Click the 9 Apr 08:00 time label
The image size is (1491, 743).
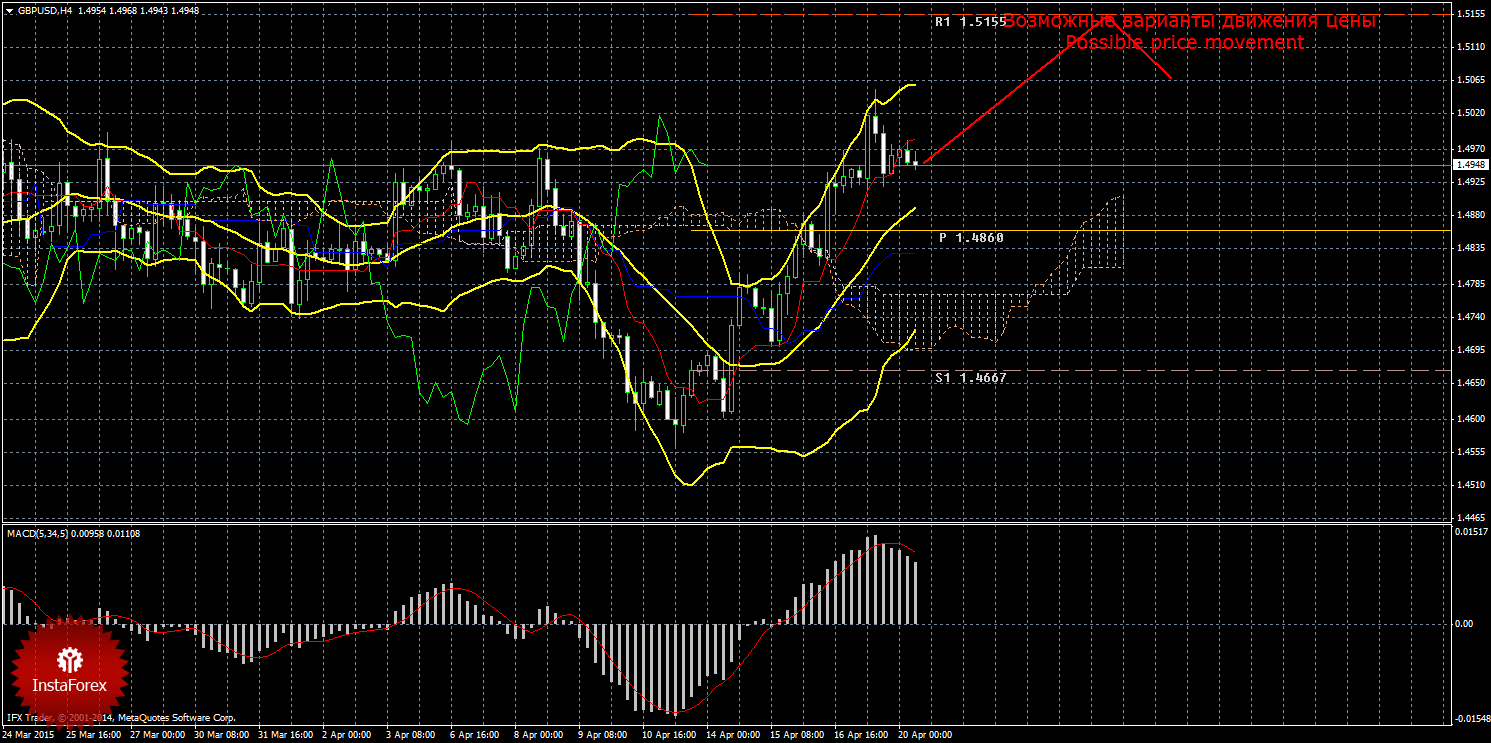(x=602, y=735)
